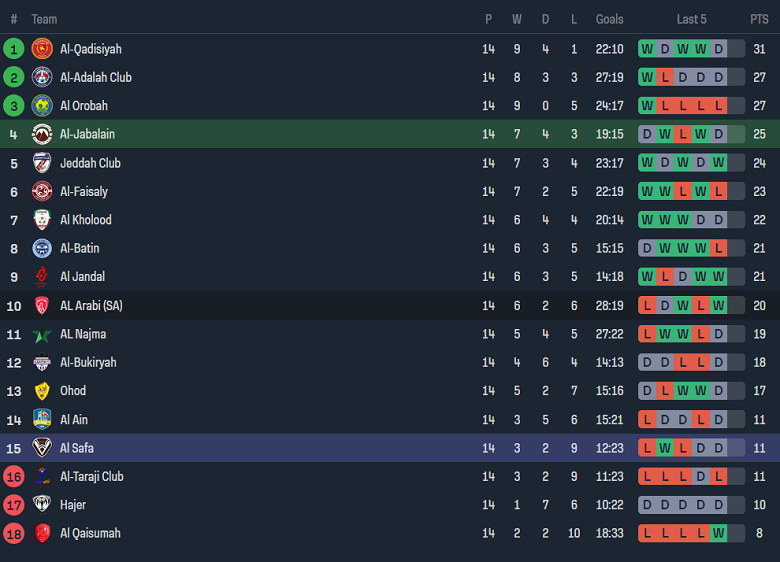The width and height of the screenshot is (780, 562).
Task: Click the Al-Adalah Club crest icon
Action: (42, 77)
